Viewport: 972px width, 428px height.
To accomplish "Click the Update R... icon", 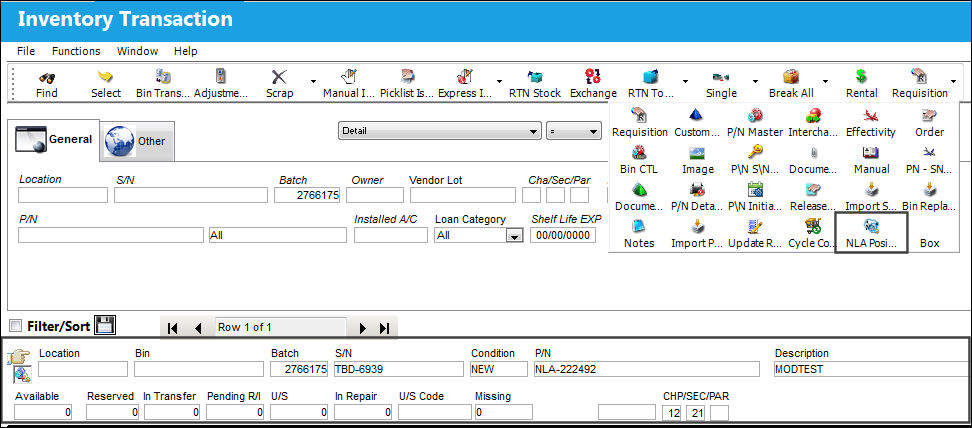I will (x=755, y=227).
